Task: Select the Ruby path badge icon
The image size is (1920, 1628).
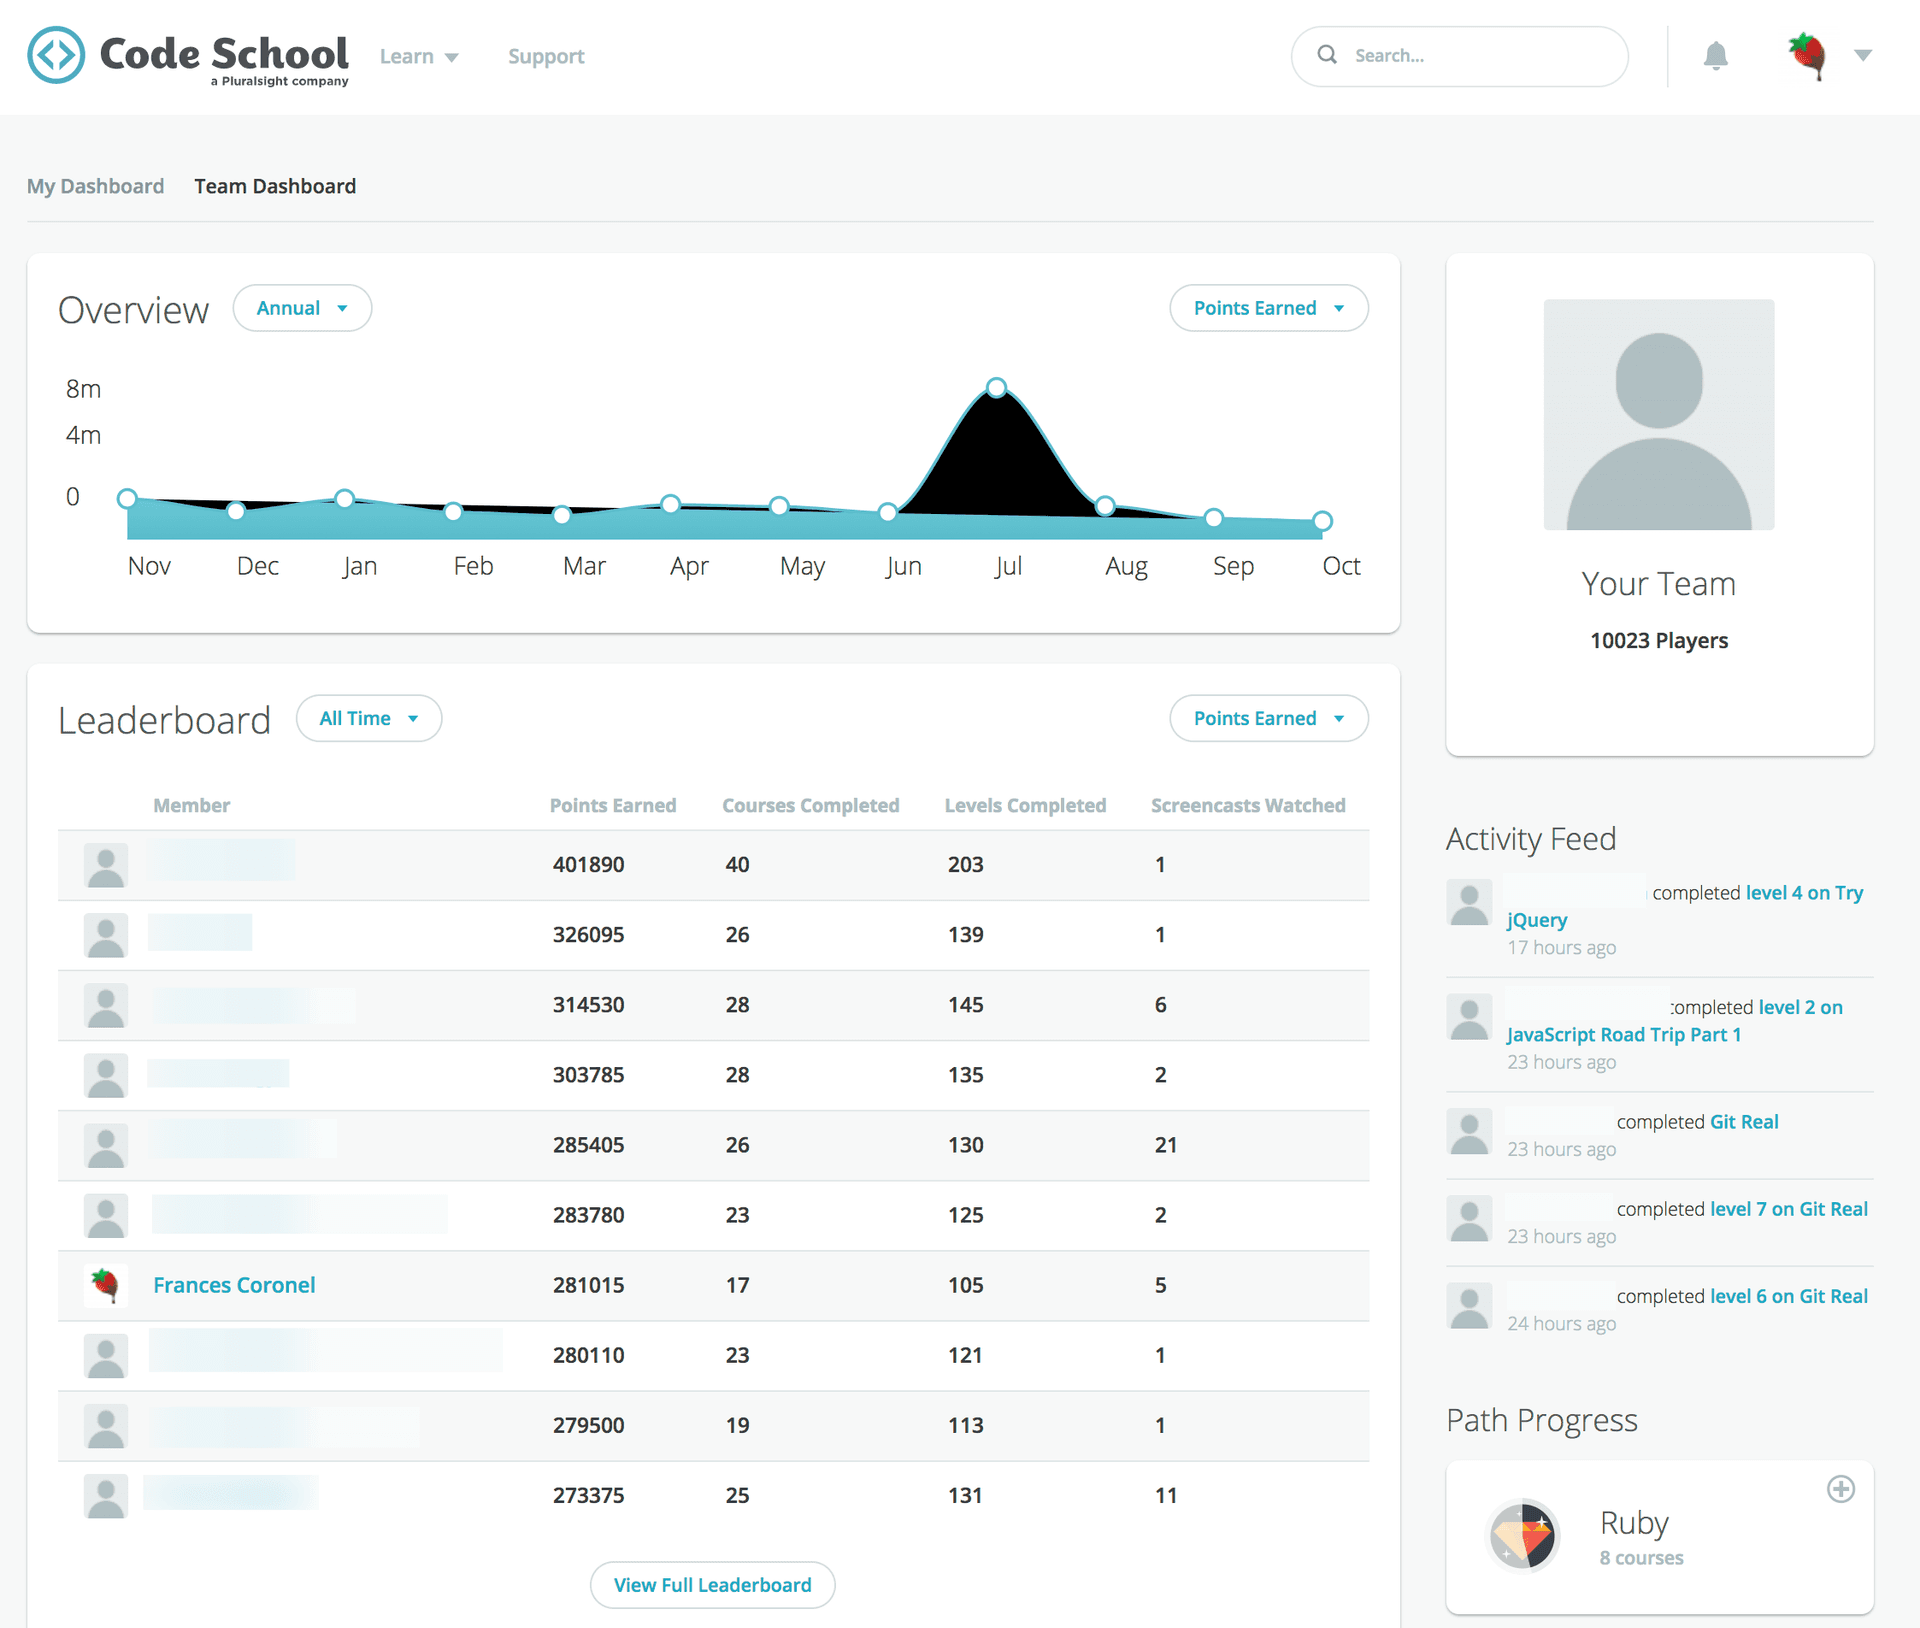Action: (1525, 1537)
